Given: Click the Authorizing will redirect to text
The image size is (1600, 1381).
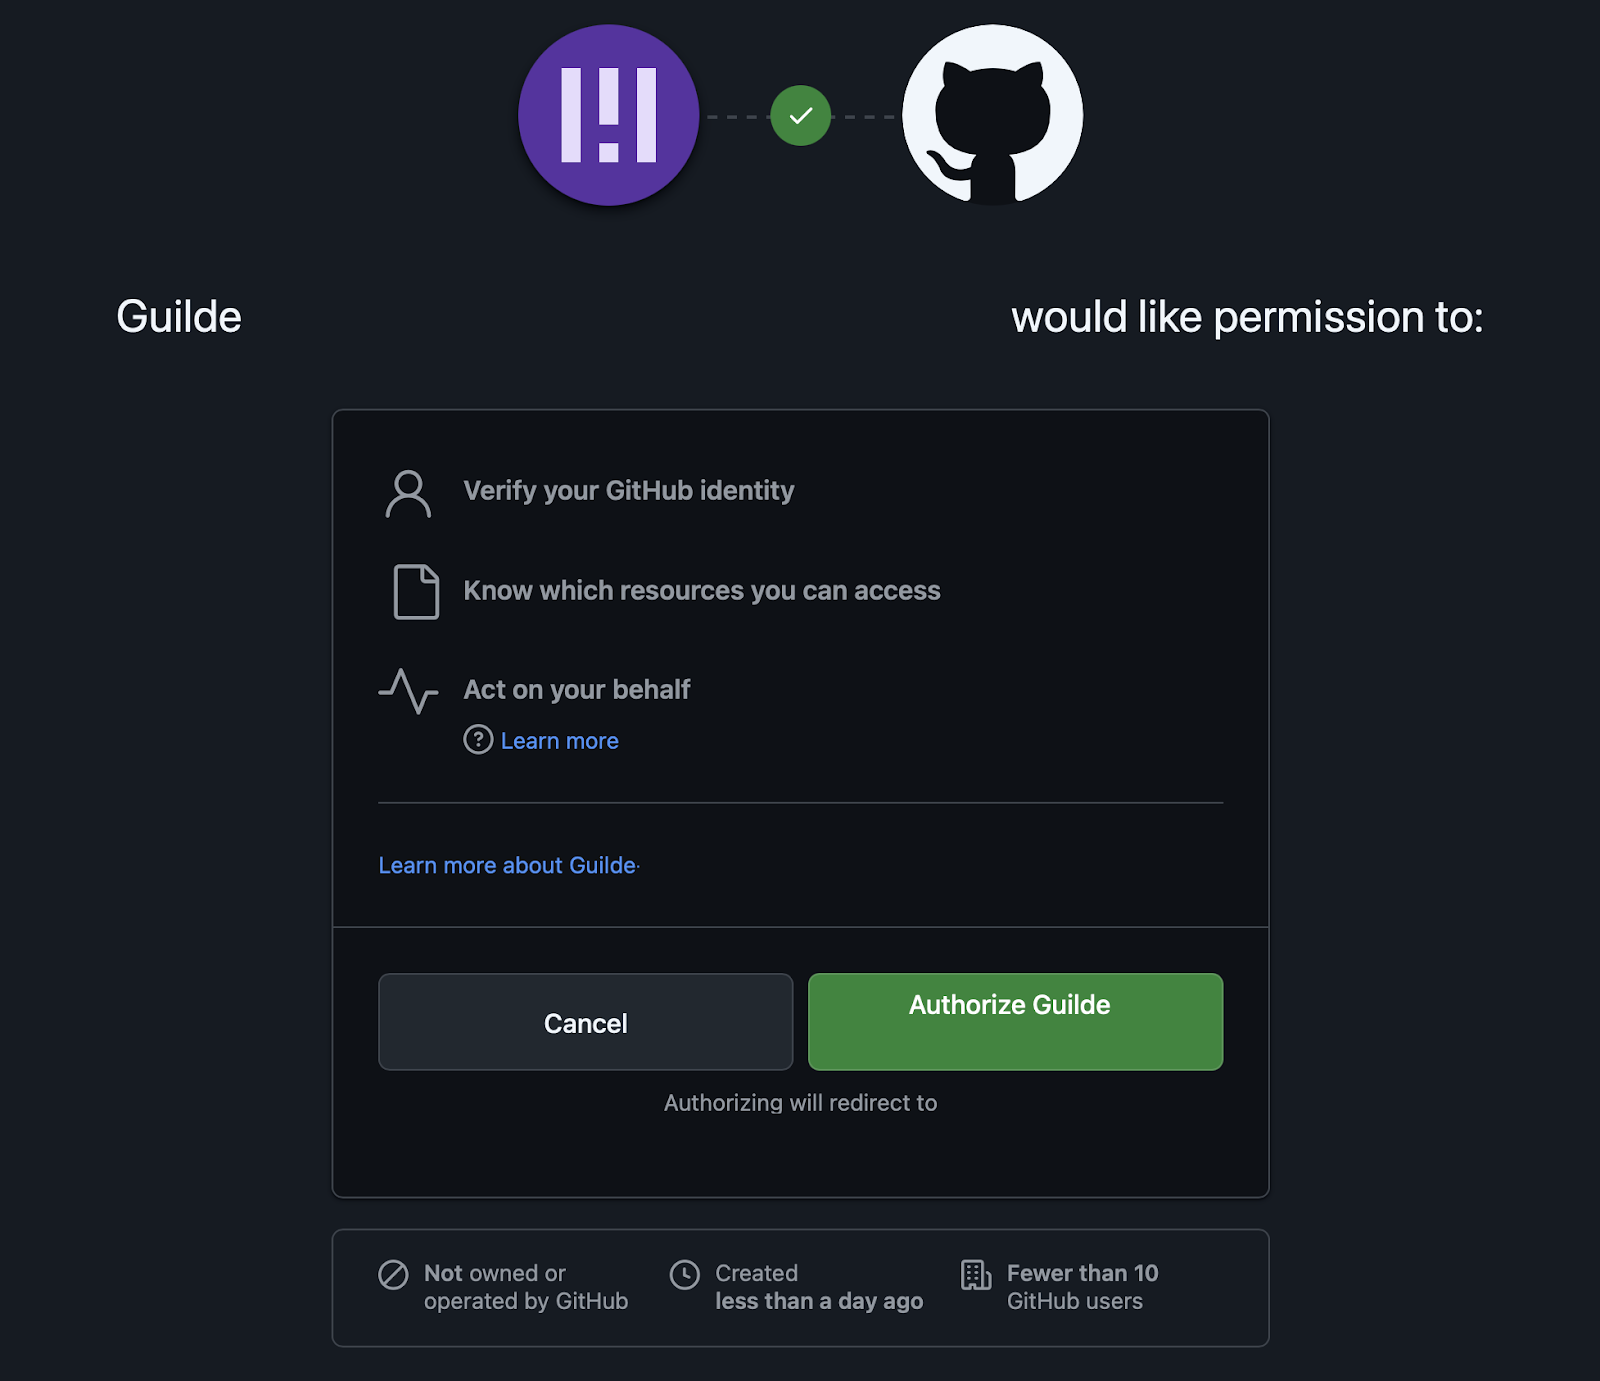Looking at the screenshot, I should point(800,1103).
